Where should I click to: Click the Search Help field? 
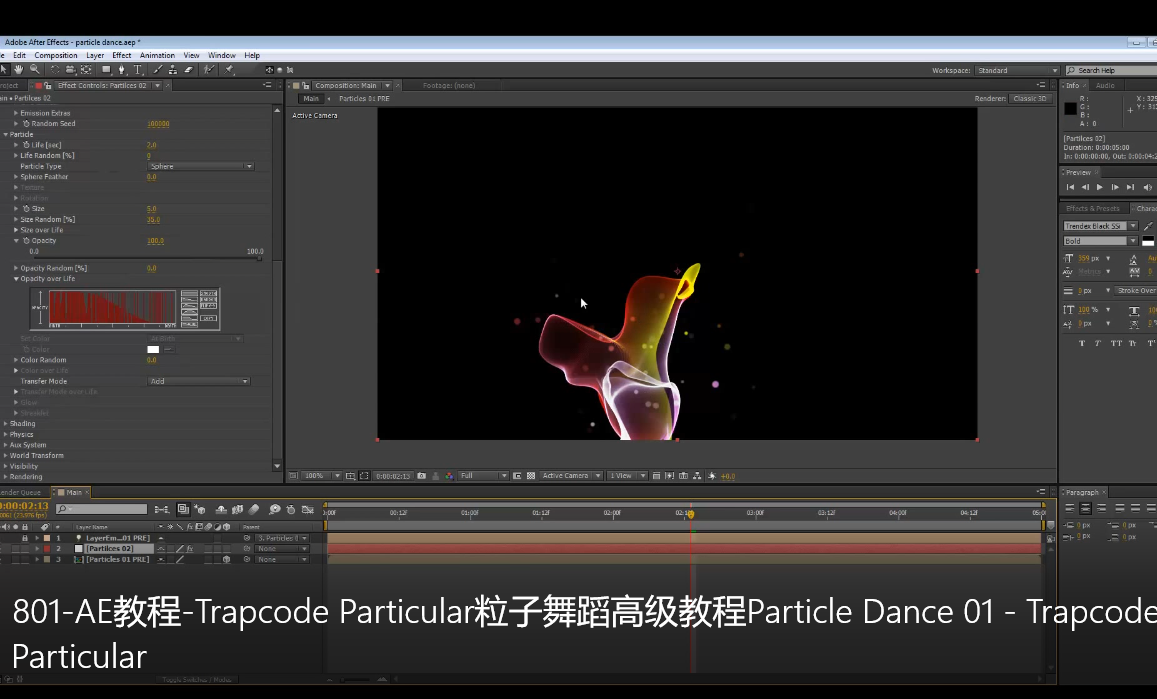pos(1111,71)
